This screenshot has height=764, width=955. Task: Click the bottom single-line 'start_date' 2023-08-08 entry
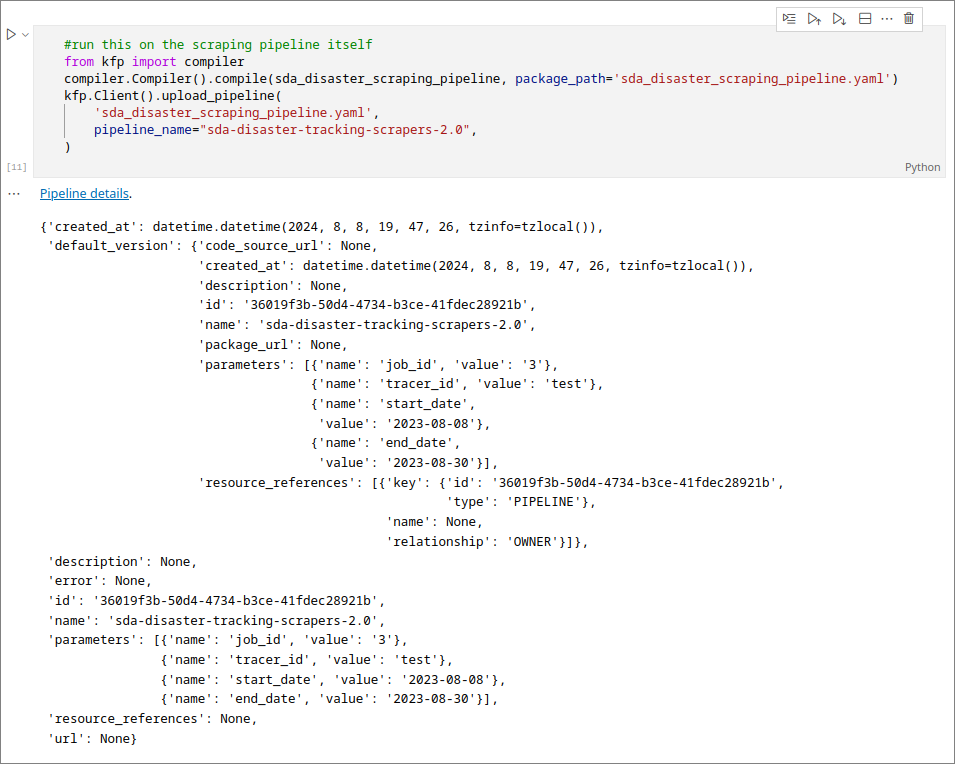pos(333,680)
